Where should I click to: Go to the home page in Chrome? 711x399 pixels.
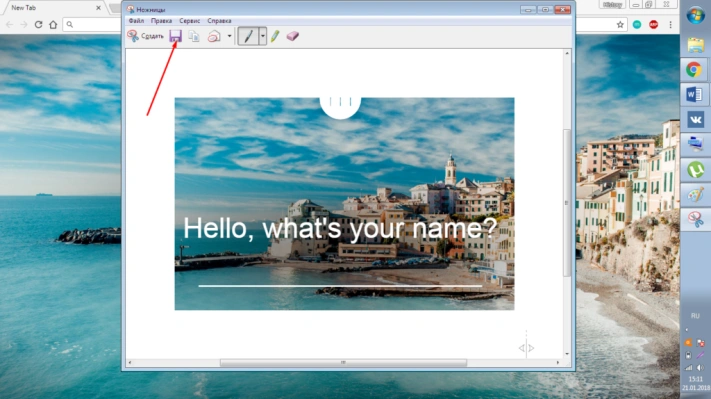[53, 24]
